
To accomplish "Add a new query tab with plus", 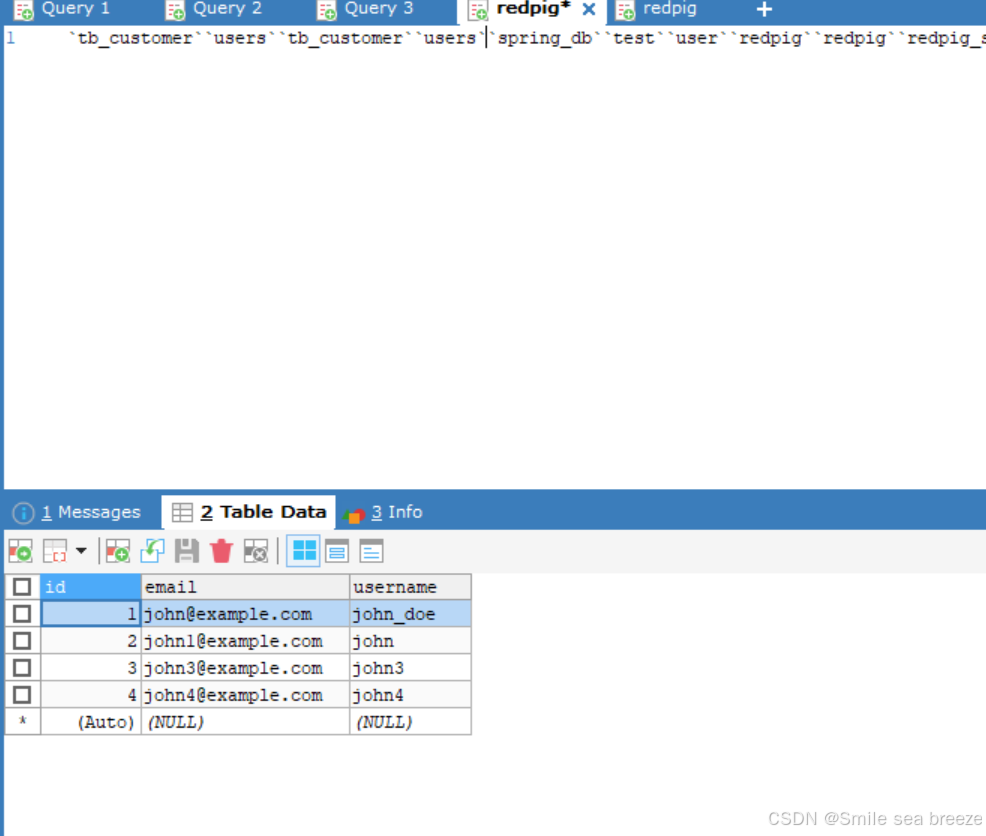I will pyautogui.click(x=764, y=9).
